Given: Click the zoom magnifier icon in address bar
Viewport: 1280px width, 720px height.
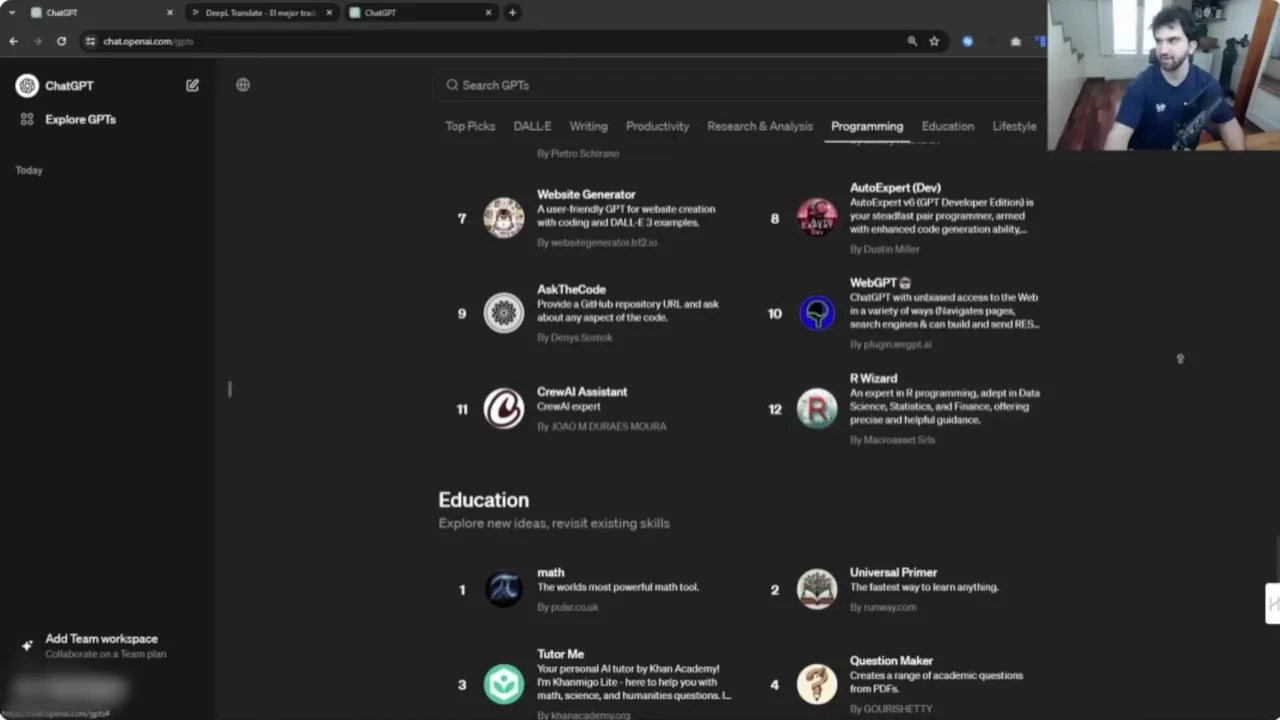Looking at the screenshot, I should 912,41.
